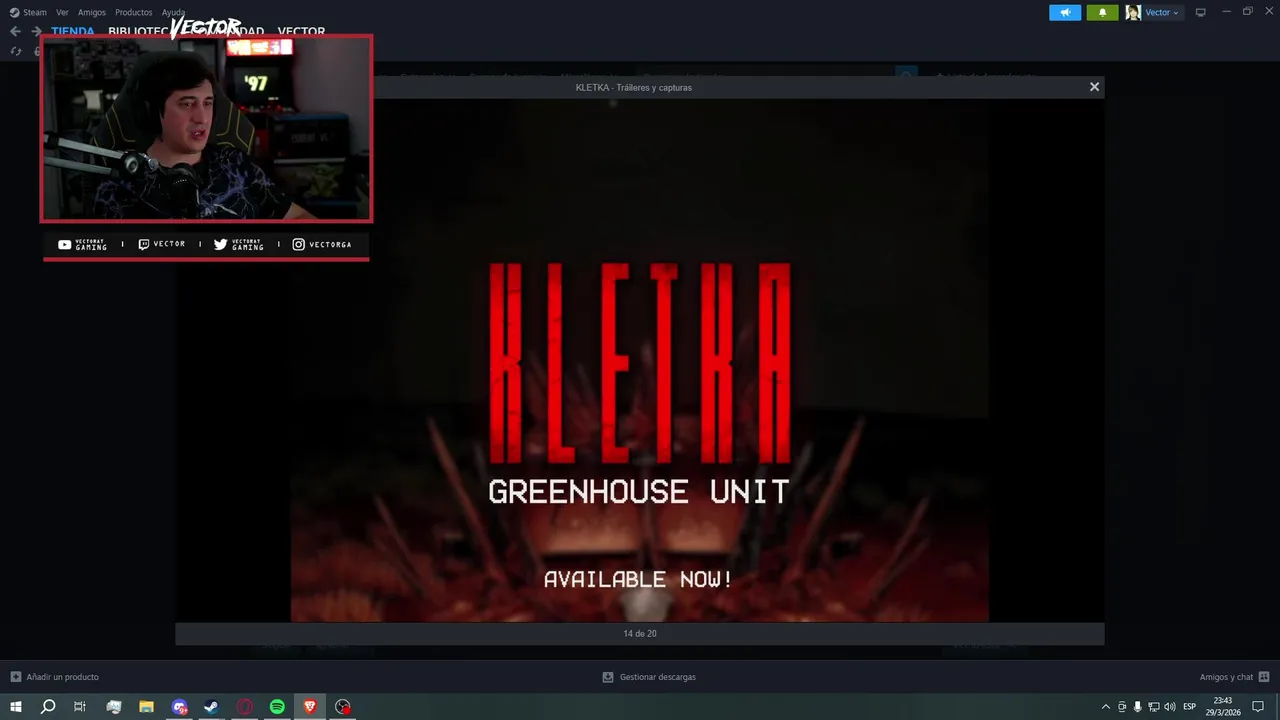Open the Windows Start menu

tap(15, 707)
